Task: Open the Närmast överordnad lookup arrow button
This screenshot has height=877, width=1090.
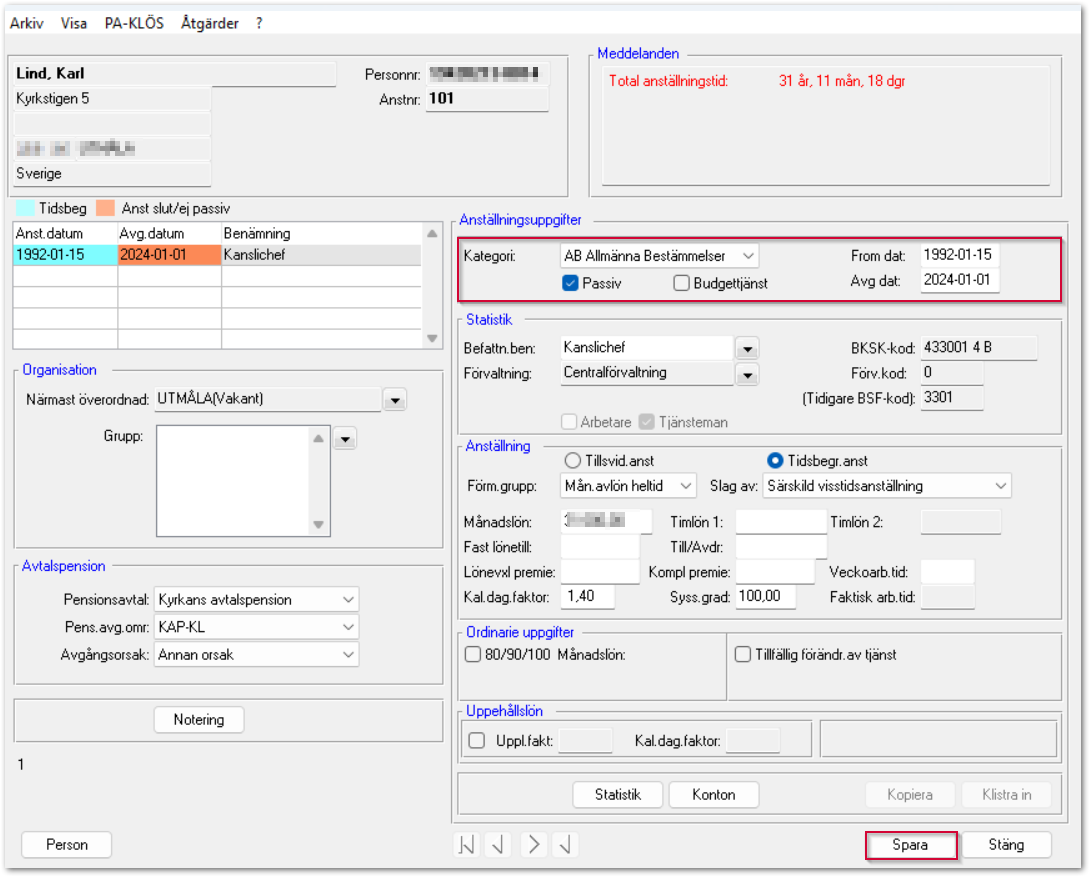Action: [395, 401]
